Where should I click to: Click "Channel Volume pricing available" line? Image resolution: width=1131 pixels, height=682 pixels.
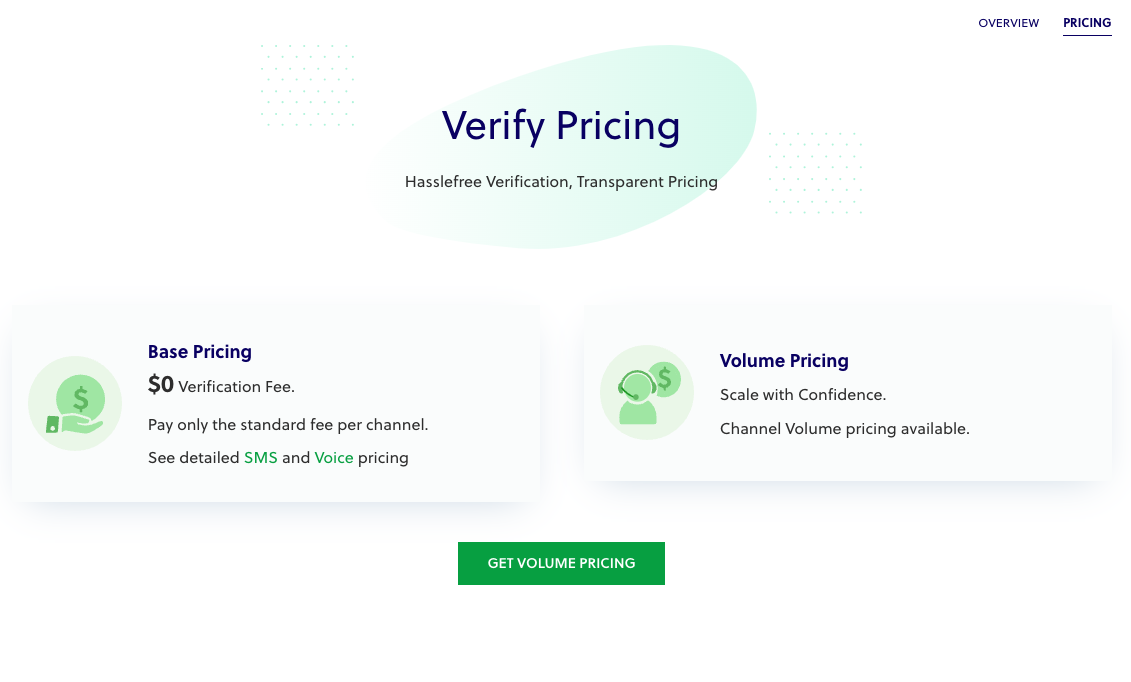click(845, 429)
